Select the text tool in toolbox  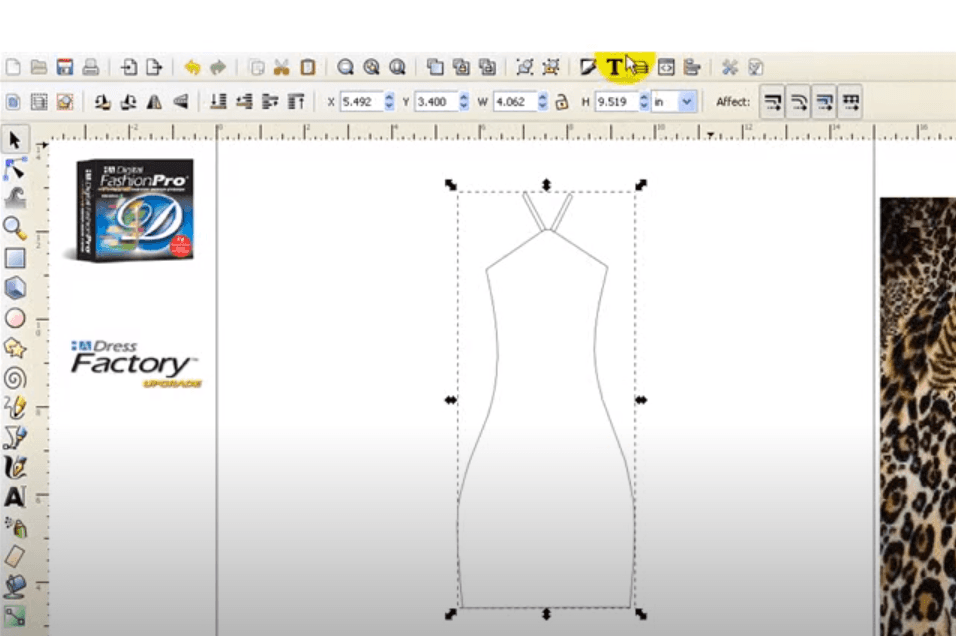click(15, 497)
